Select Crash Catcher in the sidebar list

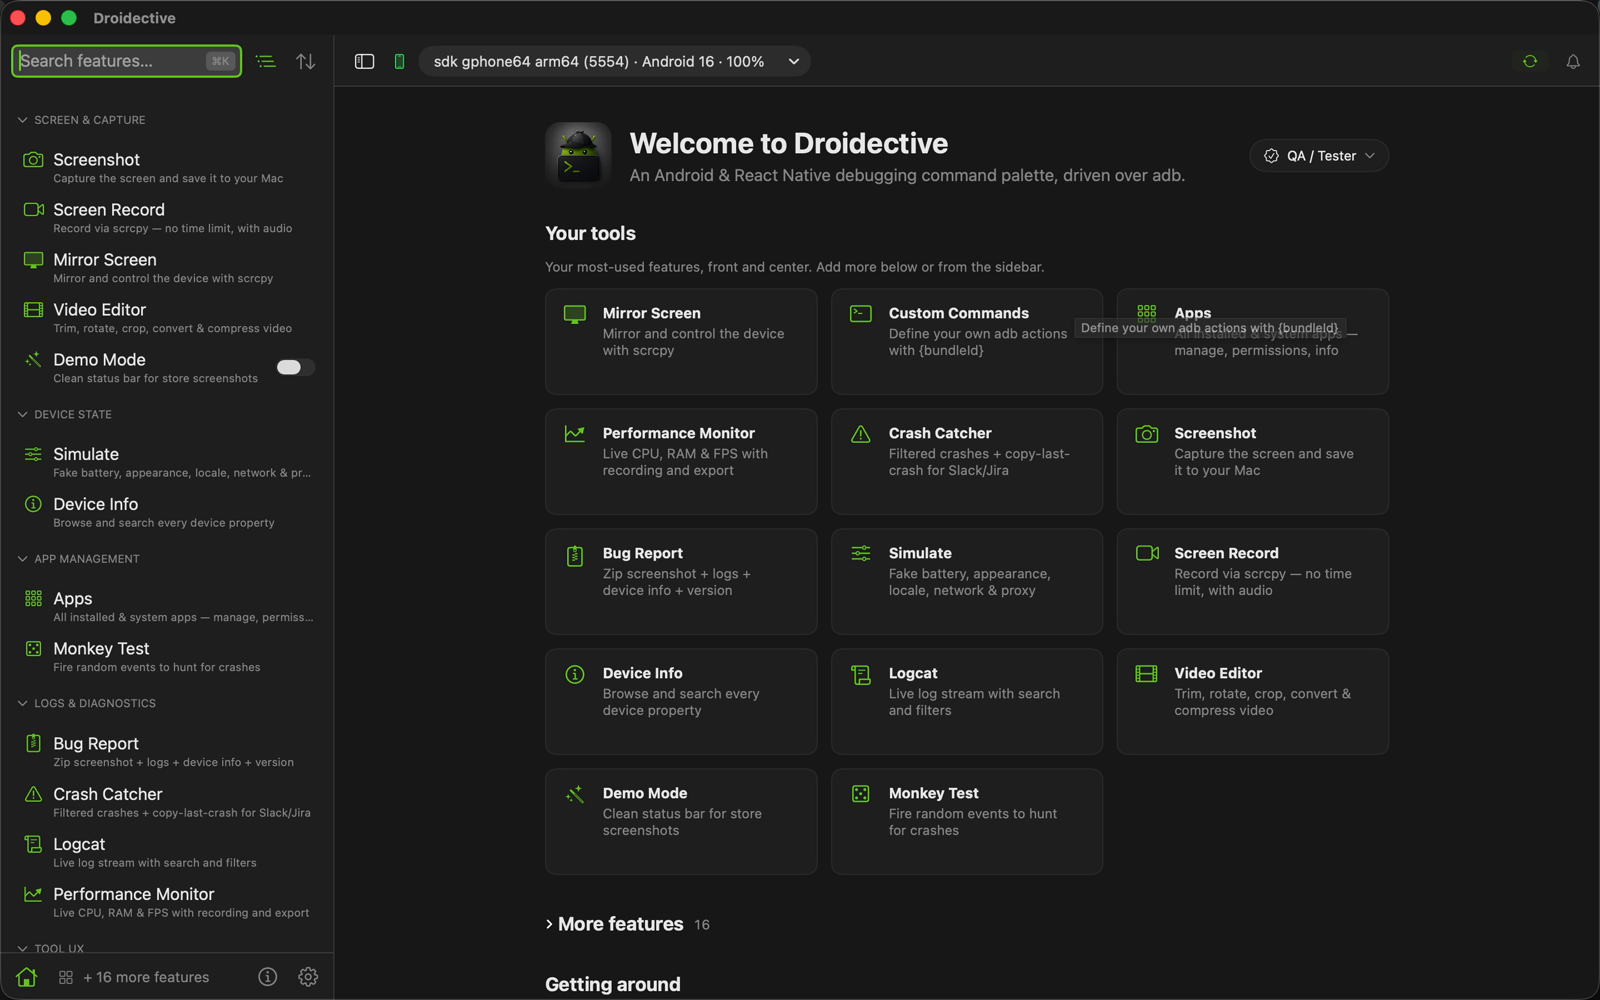(x=167, y=802)
